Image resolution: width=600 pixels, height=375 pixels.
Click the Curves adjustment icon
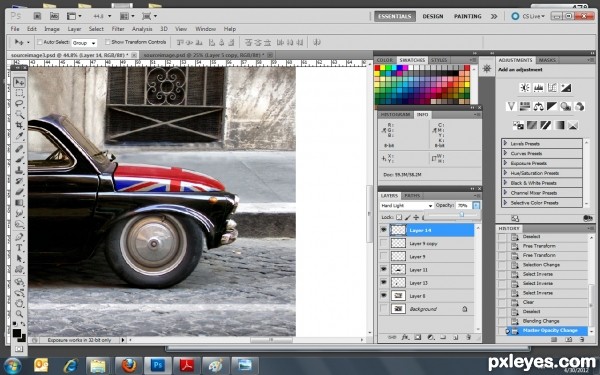[x=552, y=88]
